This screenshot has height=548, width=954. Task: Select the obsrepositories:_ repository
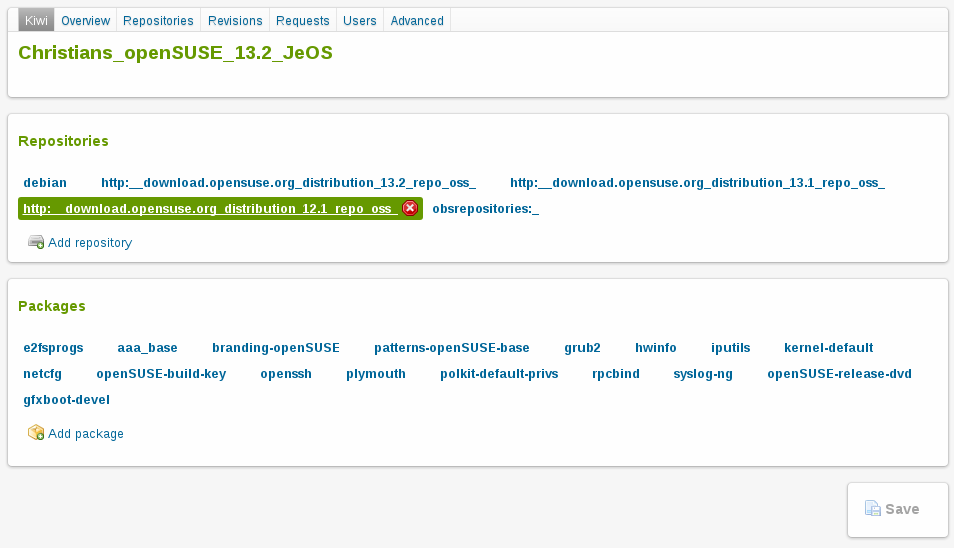pyautogui.click(x=486, y=209)
